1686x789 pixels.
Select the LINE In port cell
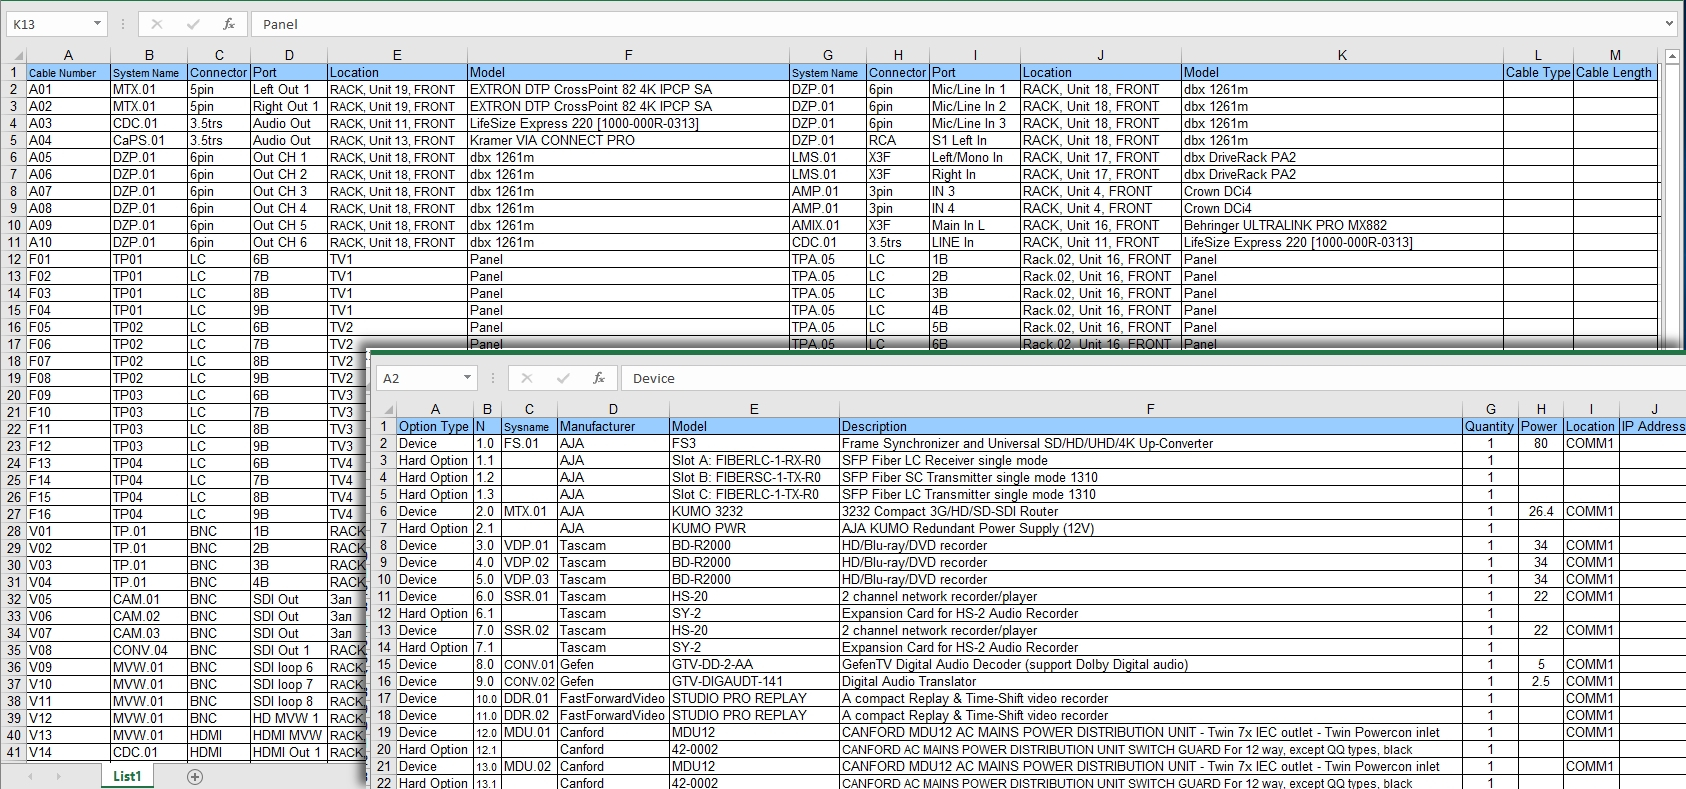pyautogui.click(x=975, y=242)
